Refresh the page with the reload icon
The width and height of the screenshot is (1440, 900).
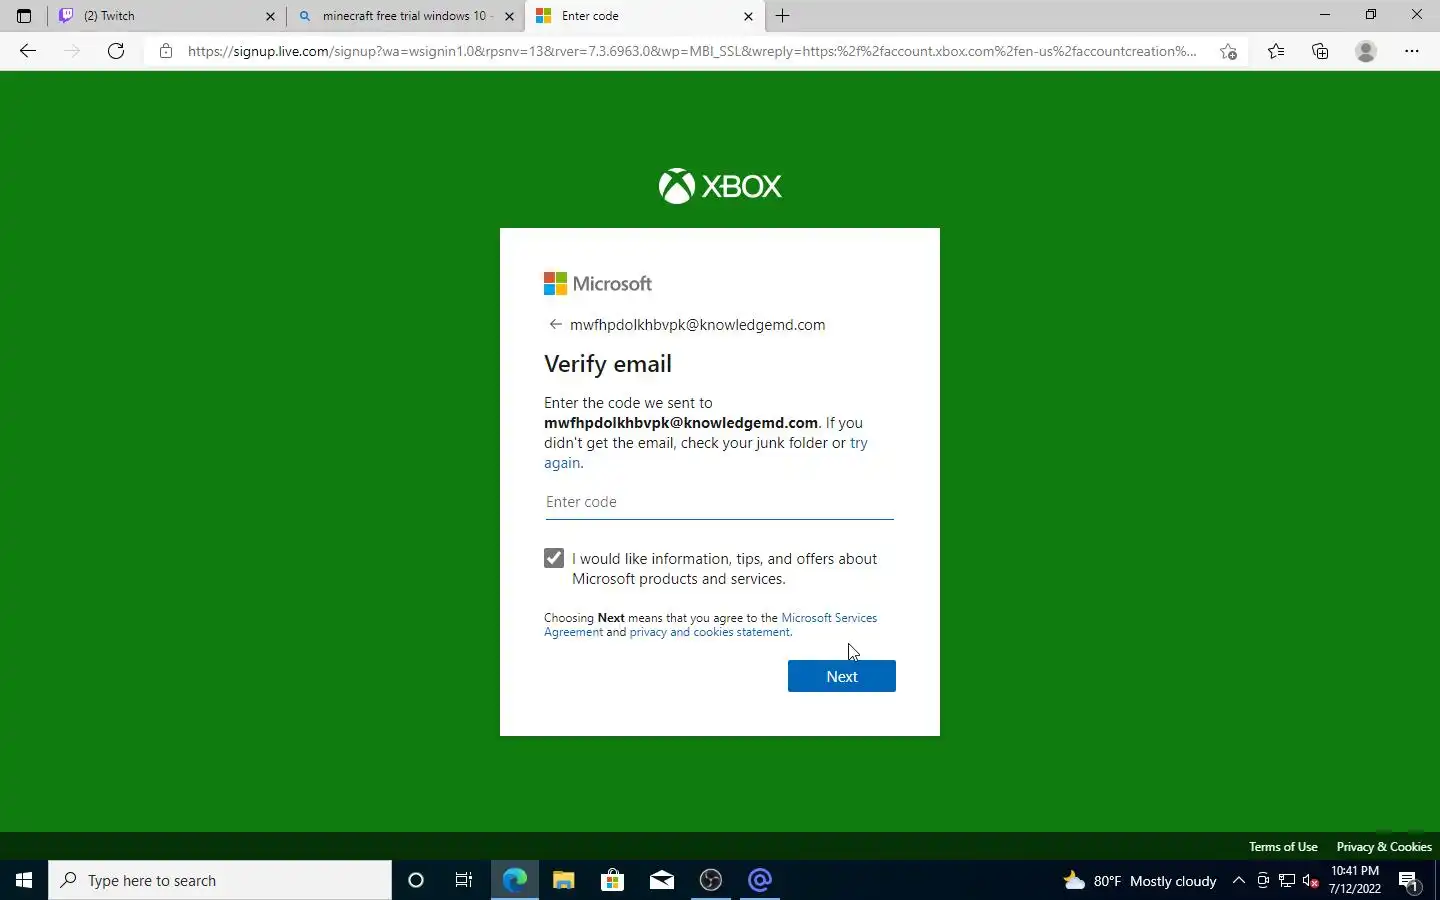pyautogui.click(x=116, y=51)
